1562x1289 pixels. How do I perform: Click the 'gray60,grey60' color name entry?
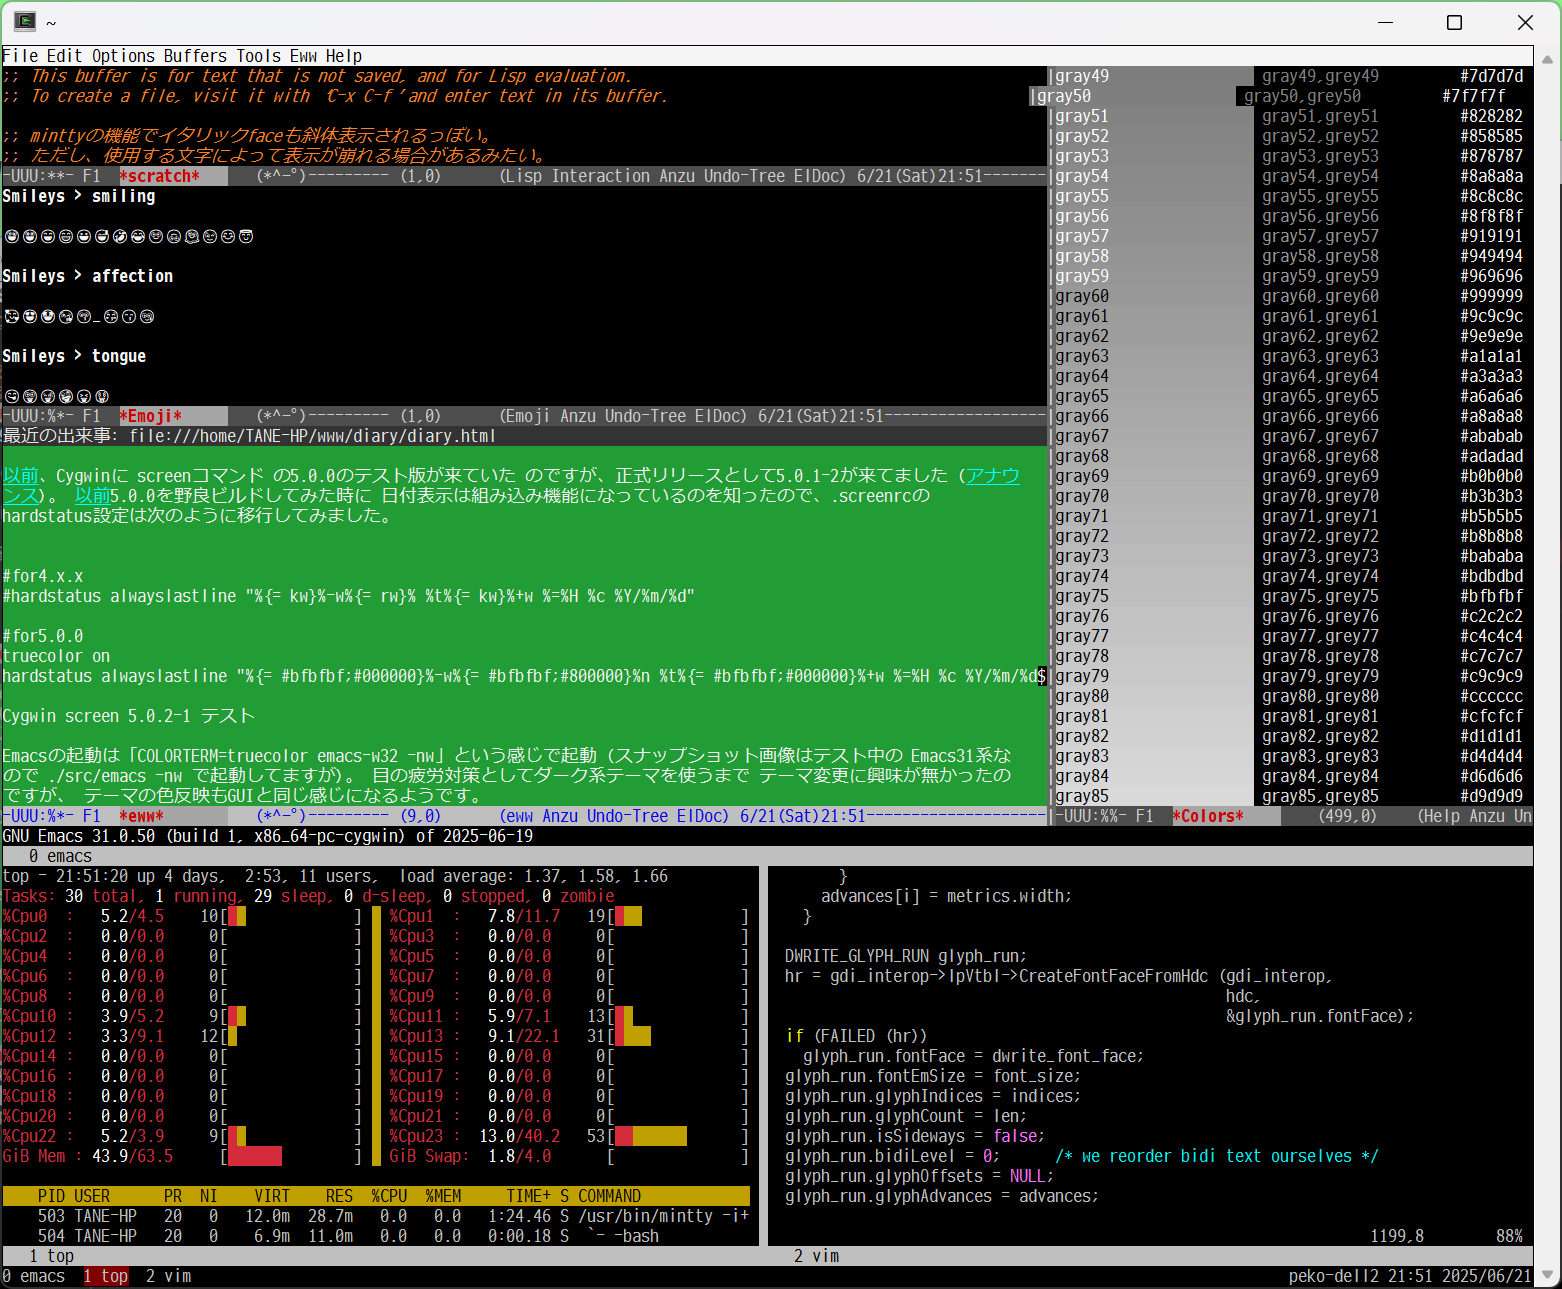(x=1320, y=296)
